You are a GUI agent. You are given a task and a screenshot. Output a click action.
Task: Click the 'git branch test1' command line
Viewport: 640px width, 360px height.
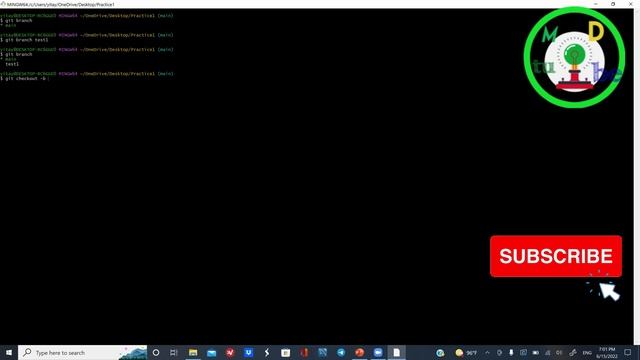(24, 40)
